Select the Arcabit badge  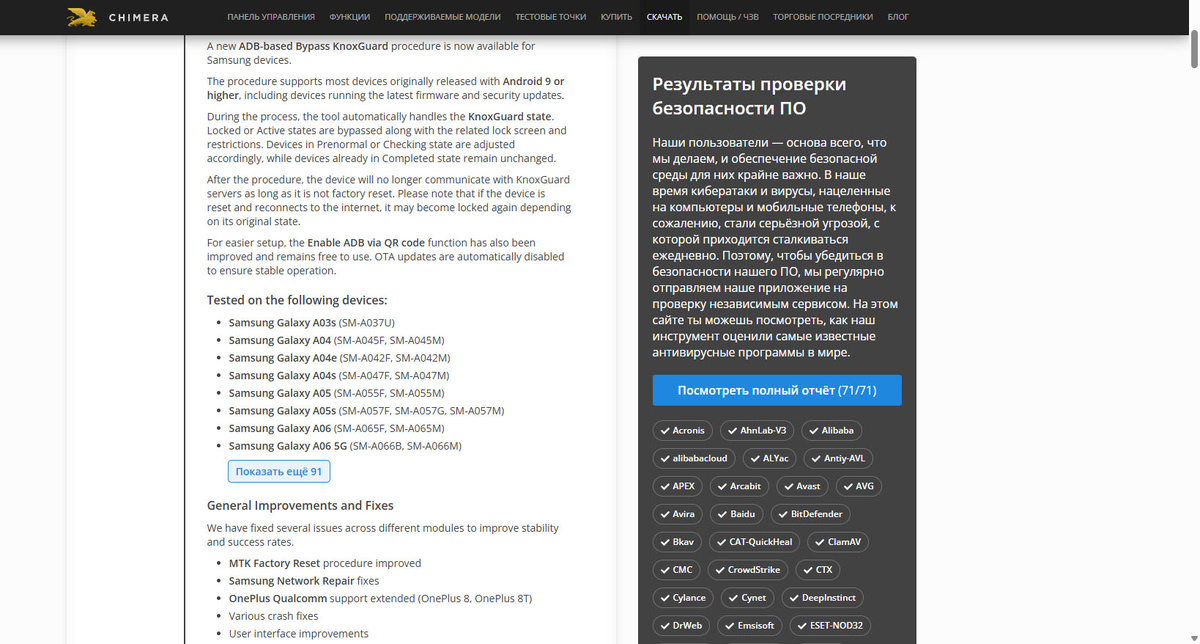click(x=740, y=486)
